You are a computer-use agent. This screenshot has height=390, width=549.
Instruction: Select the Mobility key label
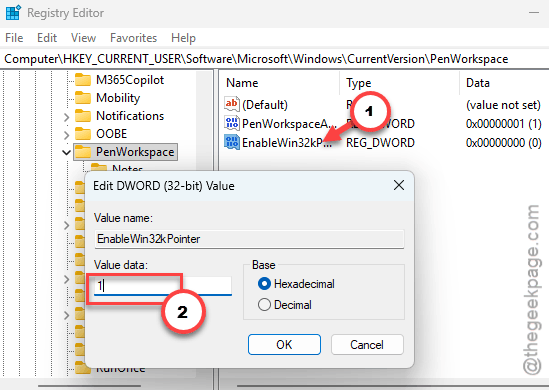[118, 98]
